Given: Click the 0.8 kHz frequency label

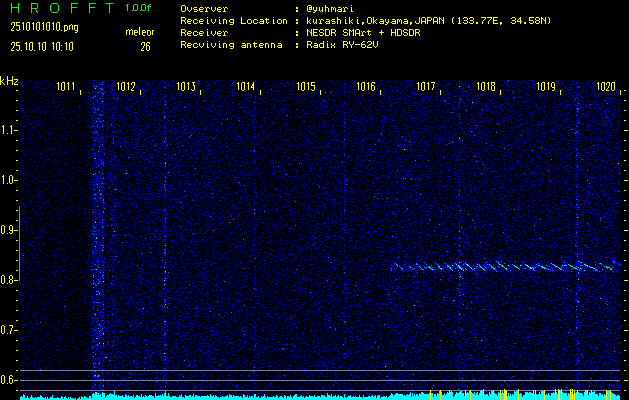Looking at the screenshot, I should (7, 280).
